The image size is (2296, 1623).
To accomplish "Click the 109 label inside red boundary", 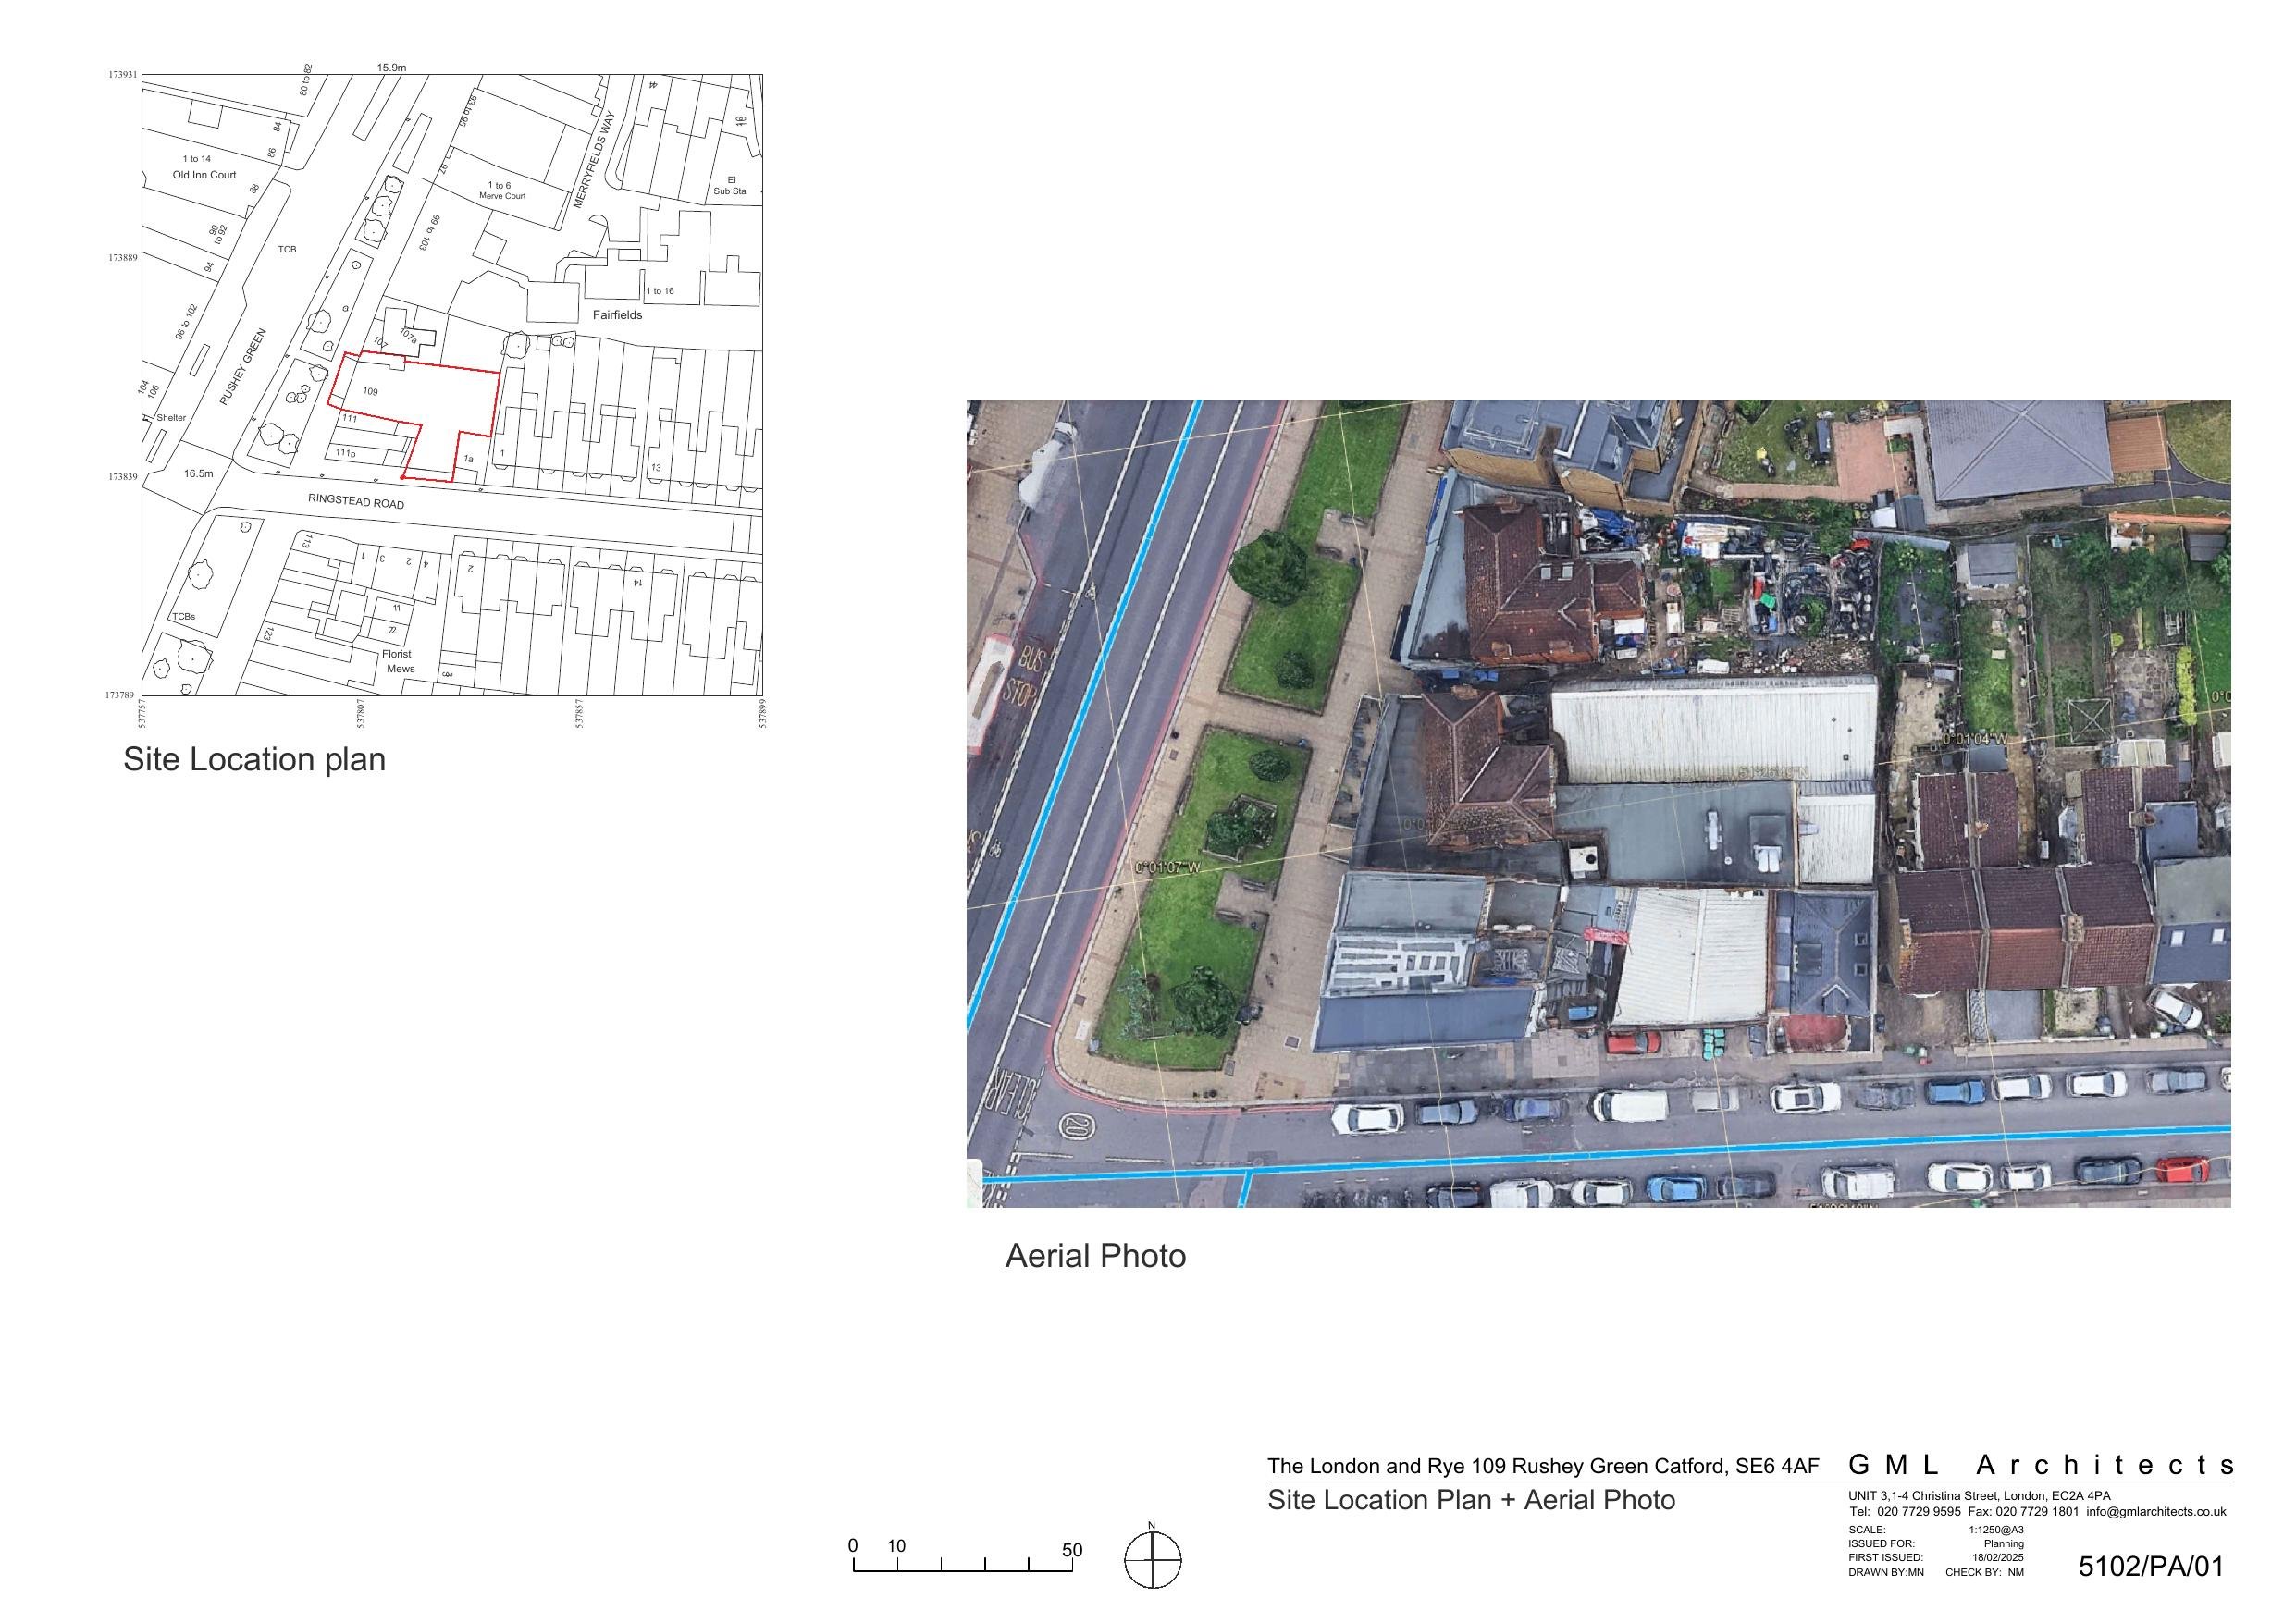I will 370,392.
